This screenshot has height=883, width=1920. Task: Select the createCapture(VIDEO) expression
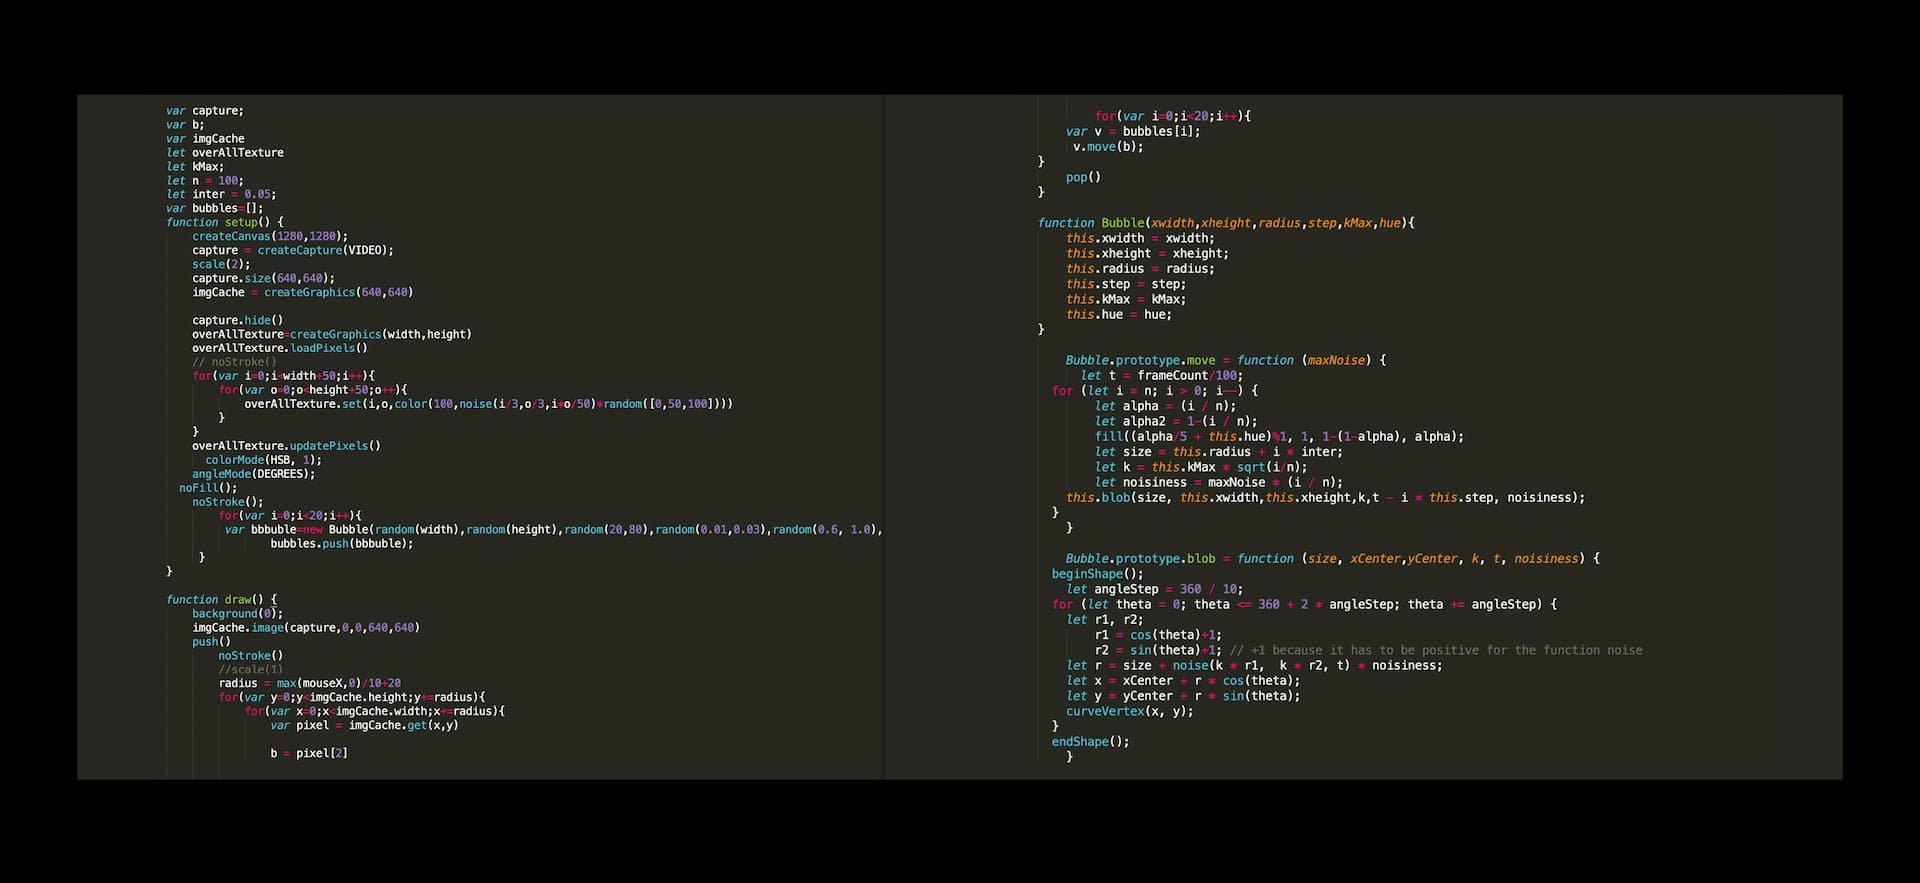[325, 250]
